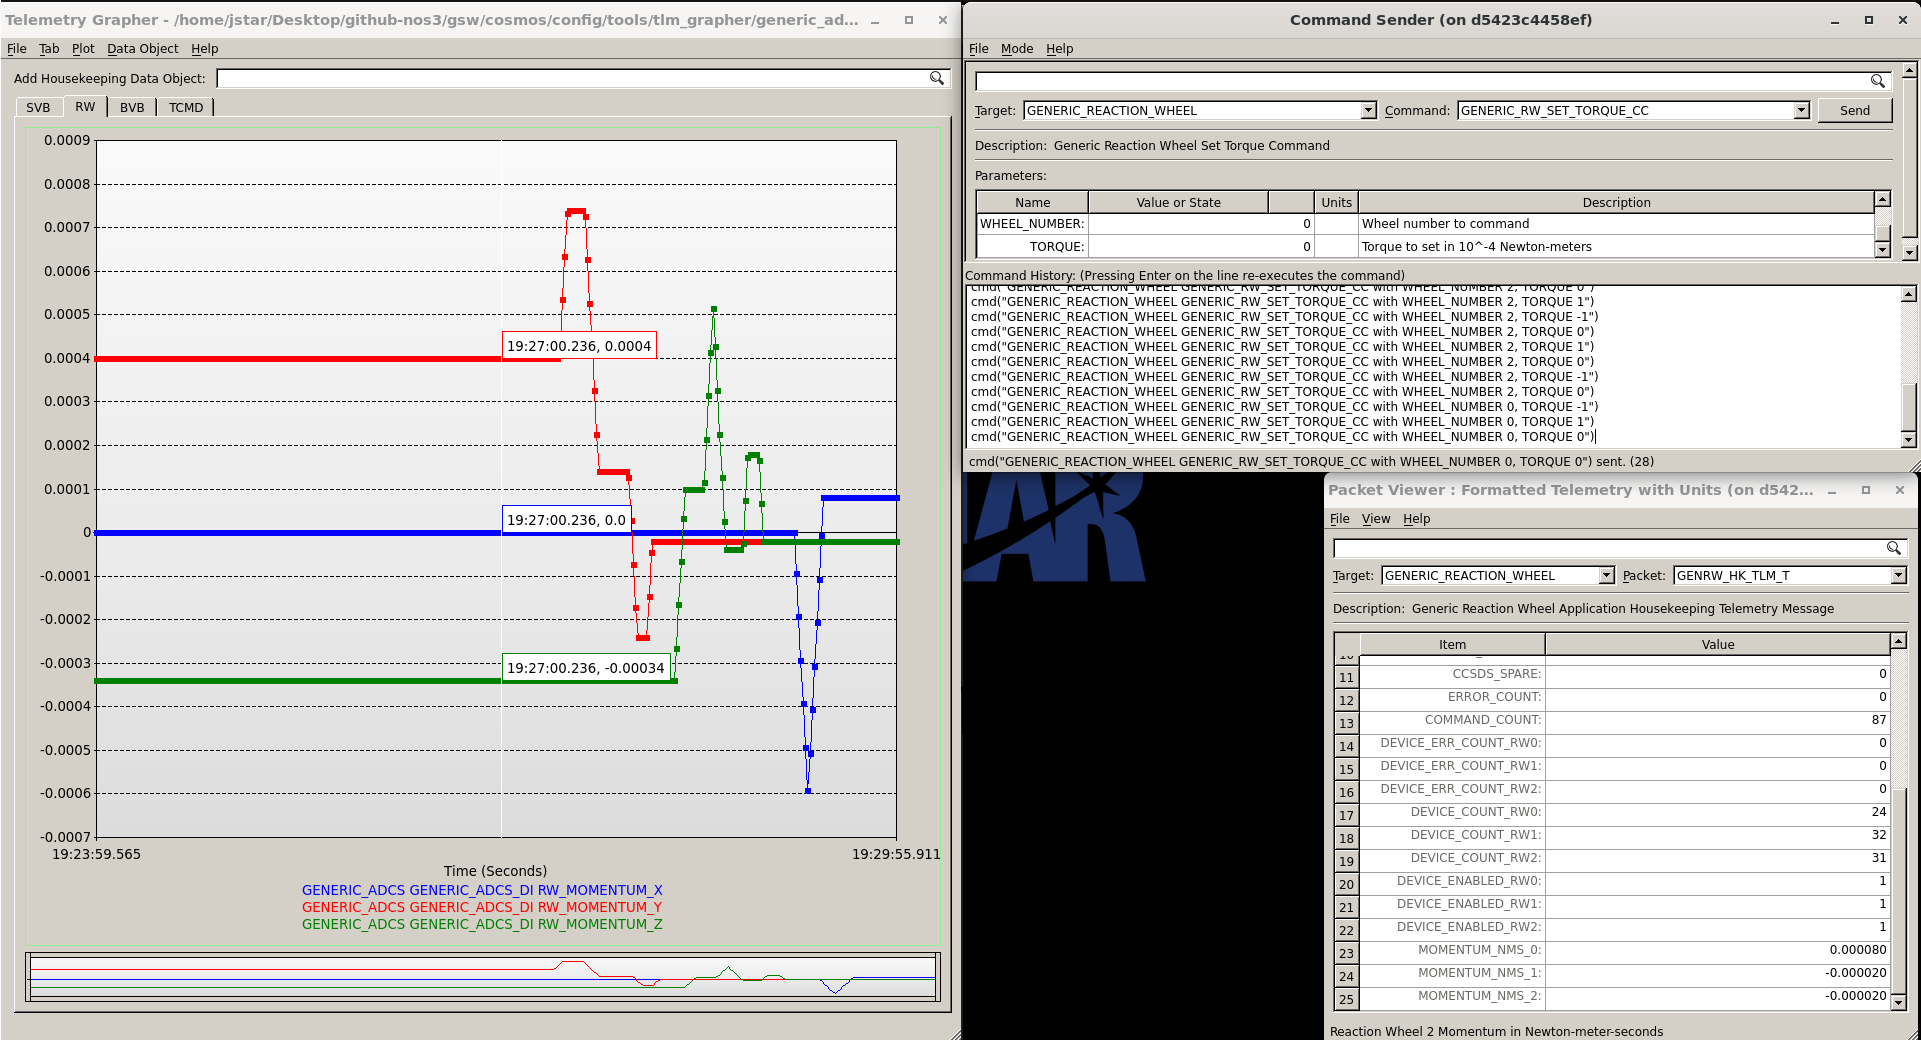Open Help menu in Telemetry Grapher
1921x1040 pixels.
[205, 48]
